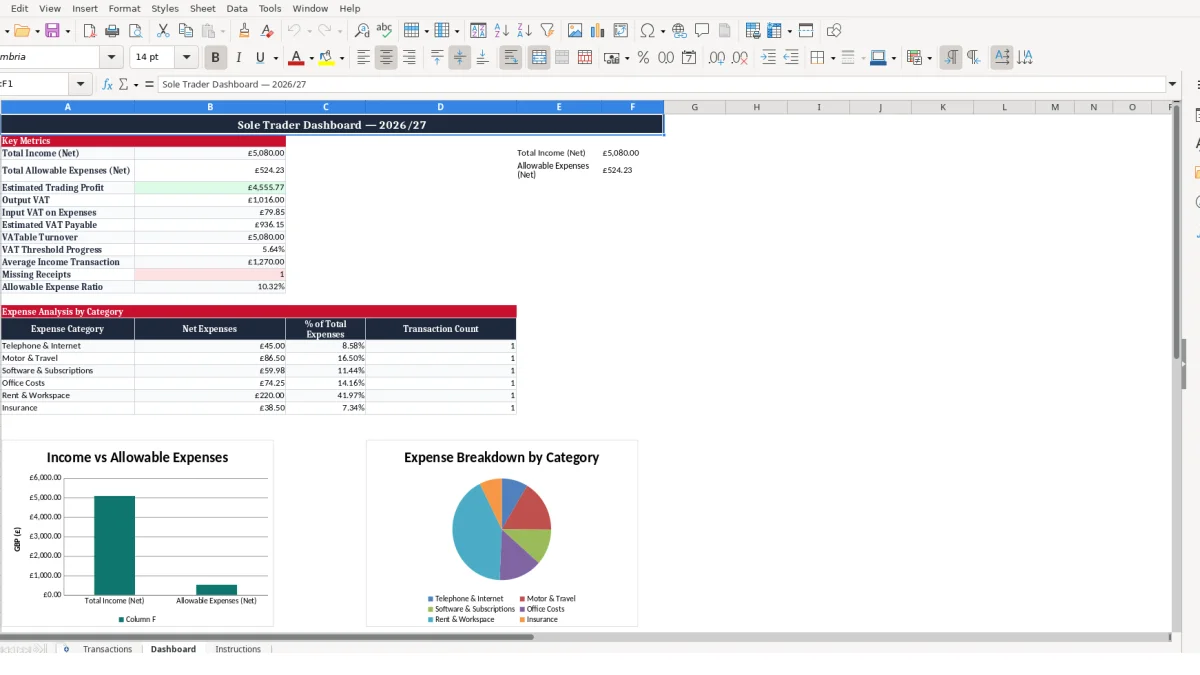This screenshot has width=1200, height=675.
Task: Open the font name dropdown
Action: [112, 58]
